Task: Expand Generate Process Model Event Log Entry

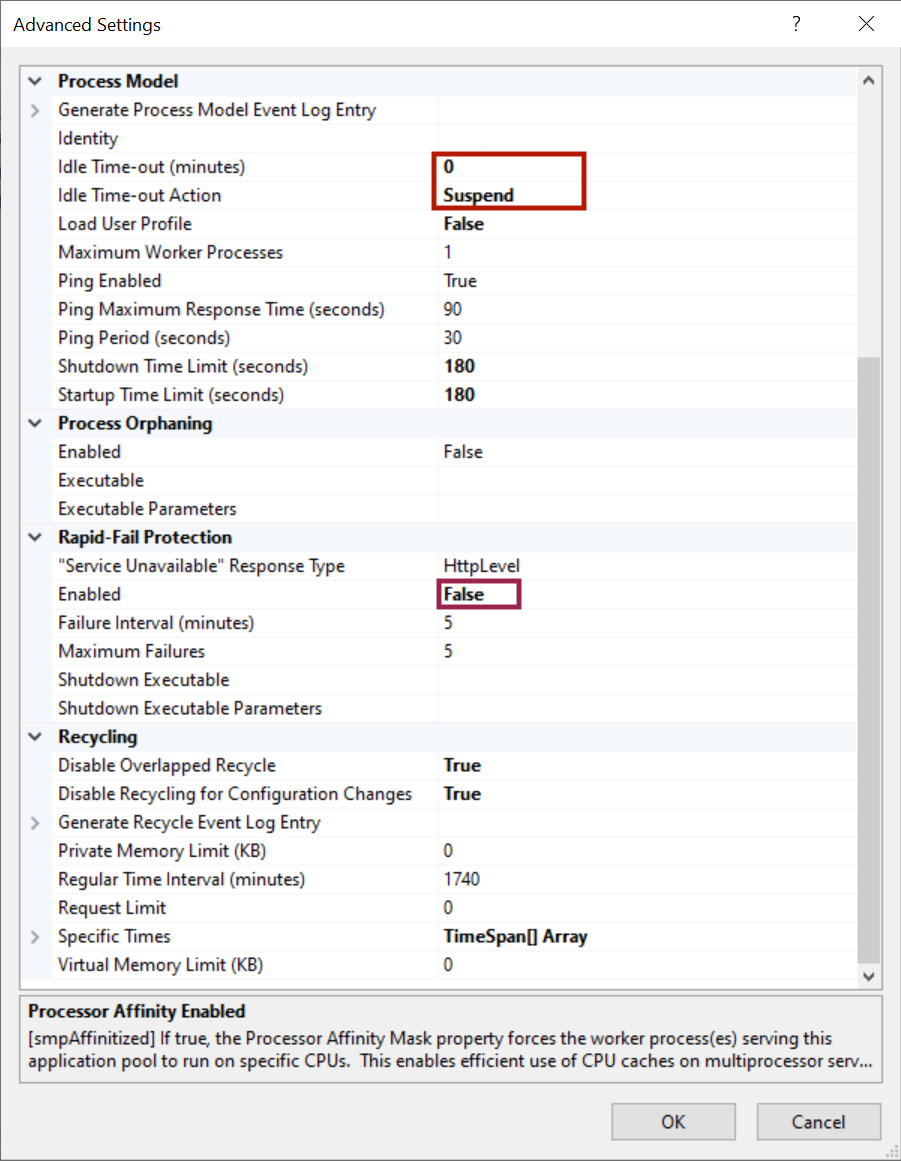Action: 35,110
